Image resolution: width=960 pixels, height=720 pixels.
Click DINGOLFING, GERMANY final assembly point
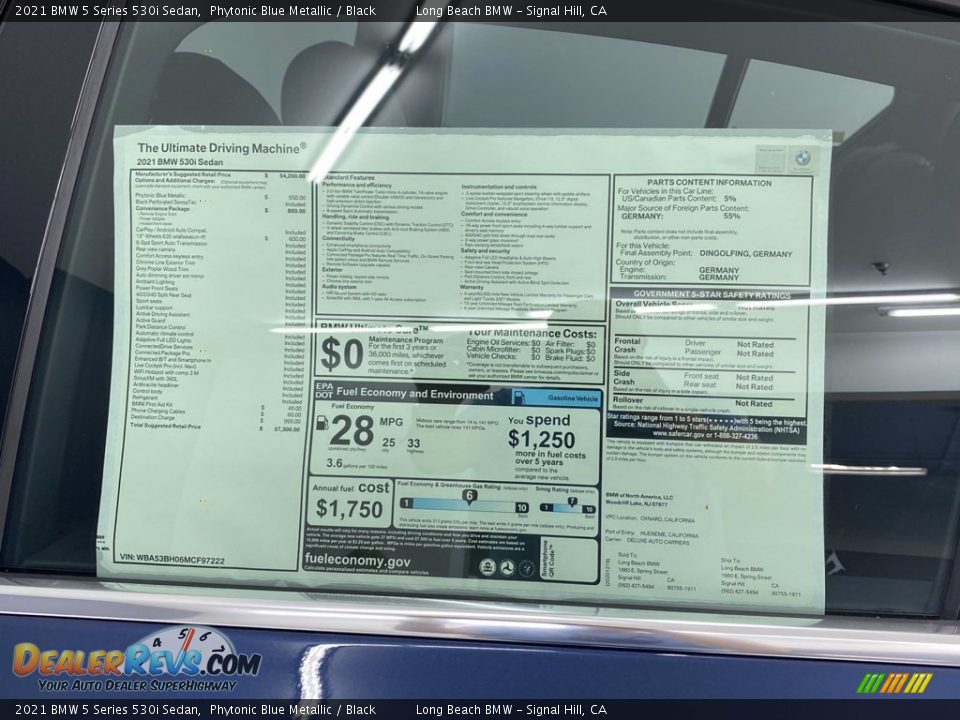[x=746, y=253]
